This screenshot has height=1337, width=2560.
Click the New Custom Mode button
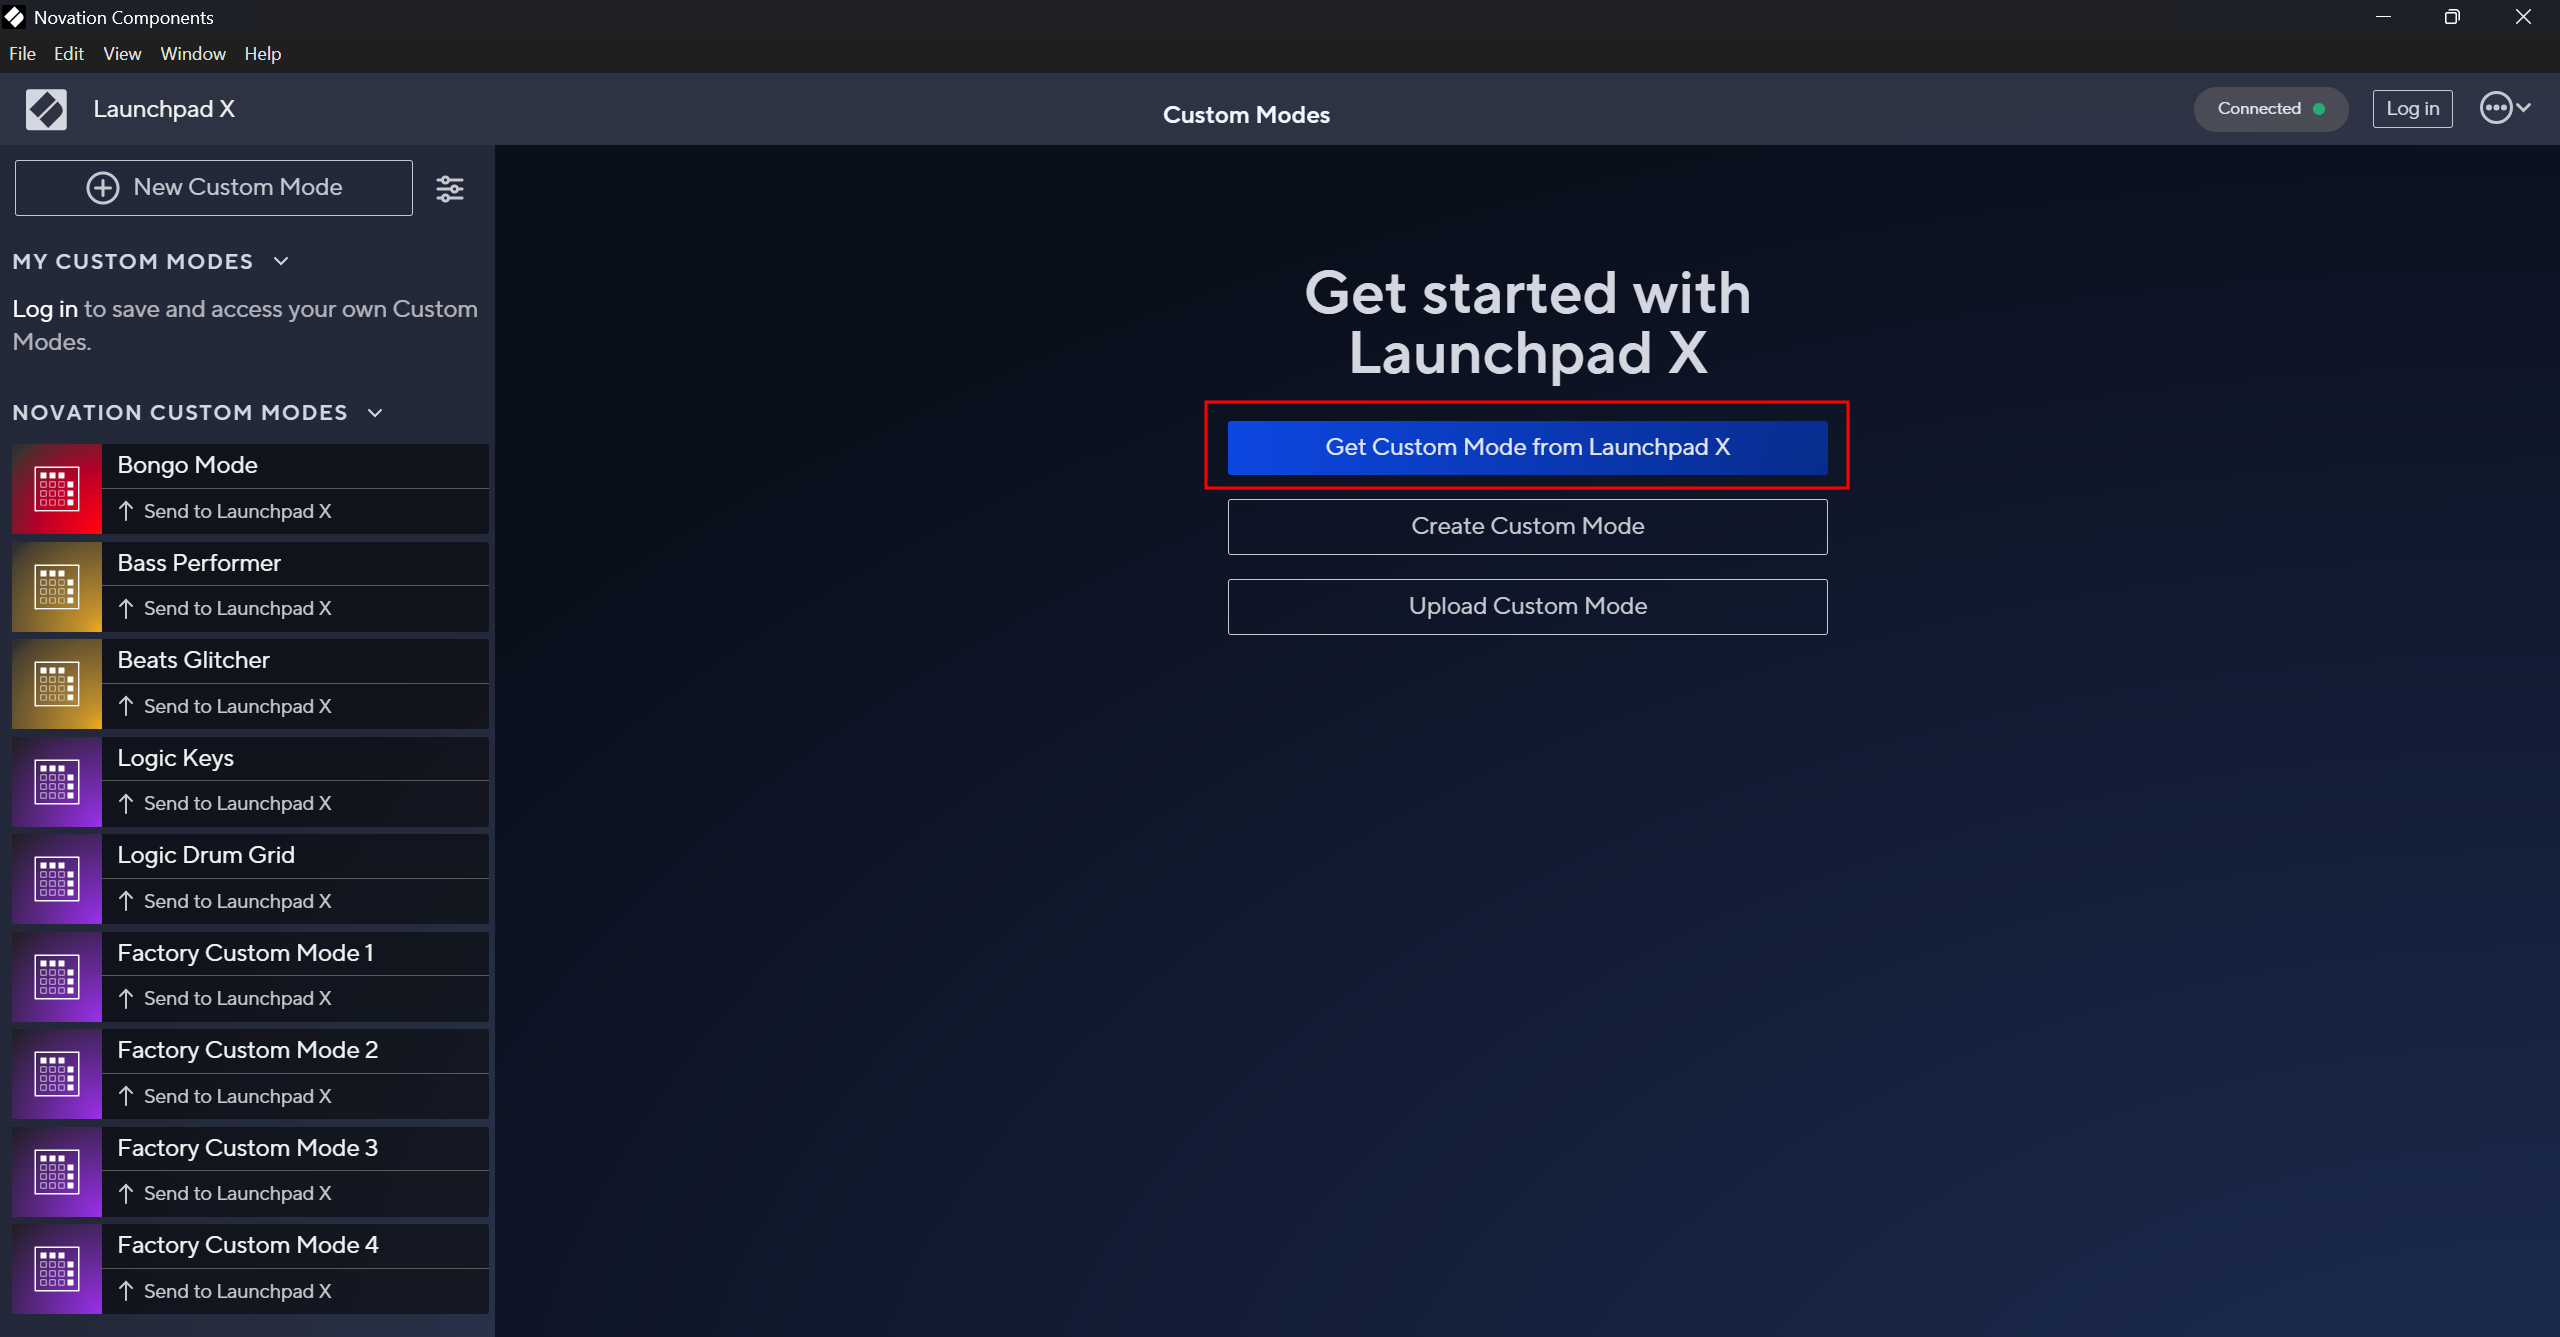(x=214, y=188)
